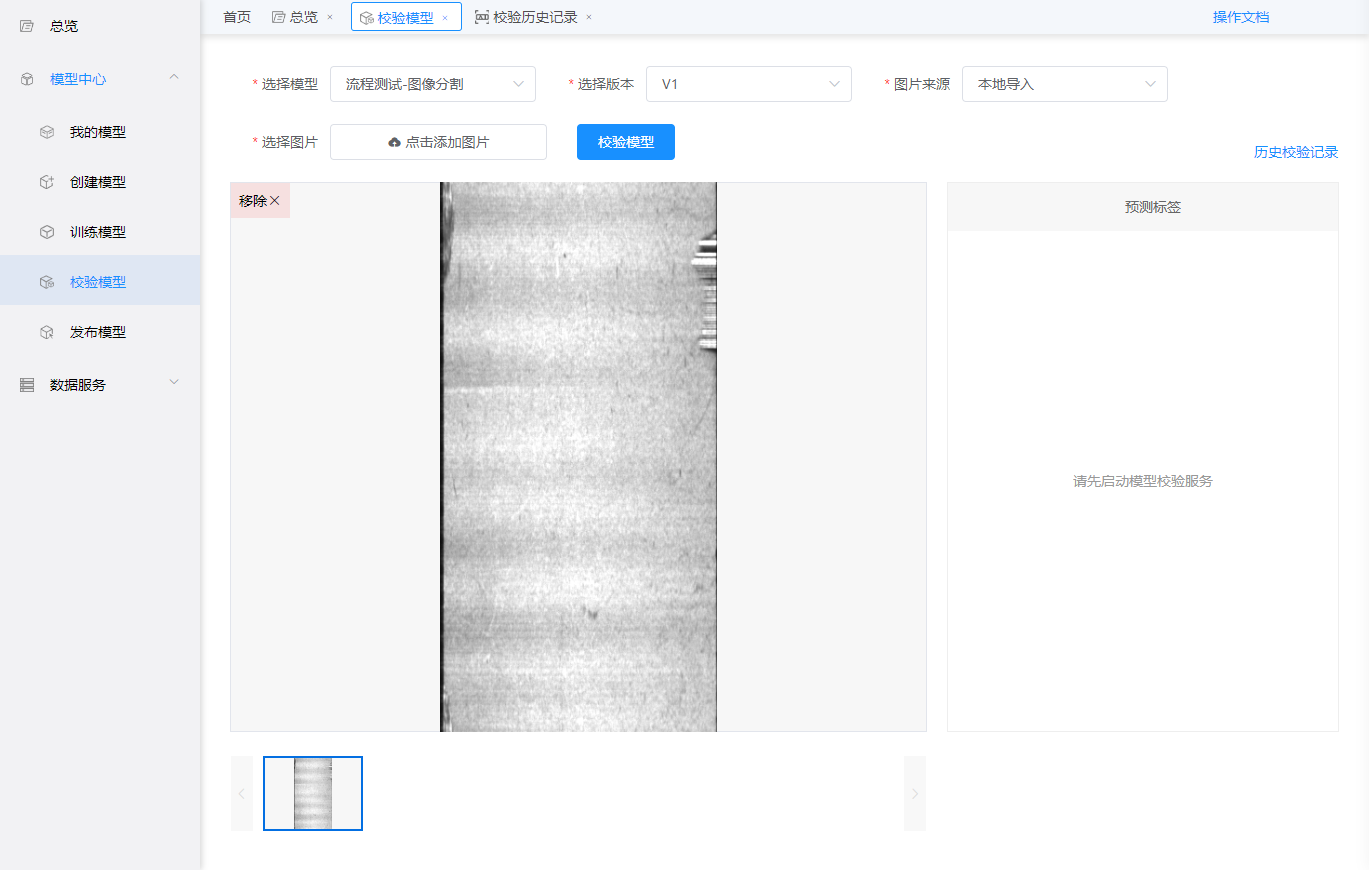Click the 模型中心 cube icon
This screenshot has height=870, width=1369.
coord(27,79)
